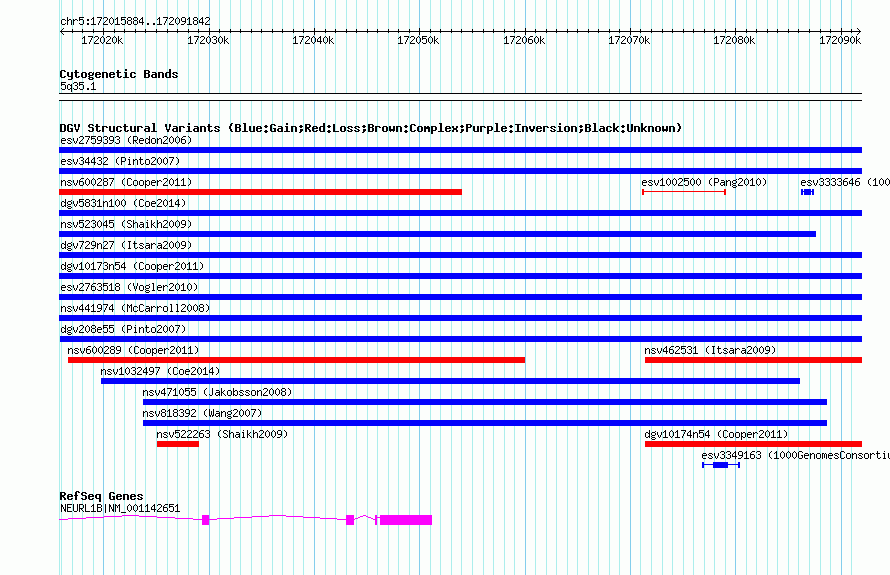The height and width of the screenshot is (575, 890).
Task: Click the large magenta final exon of NEURL1B
Action: (x=406, y=520)
